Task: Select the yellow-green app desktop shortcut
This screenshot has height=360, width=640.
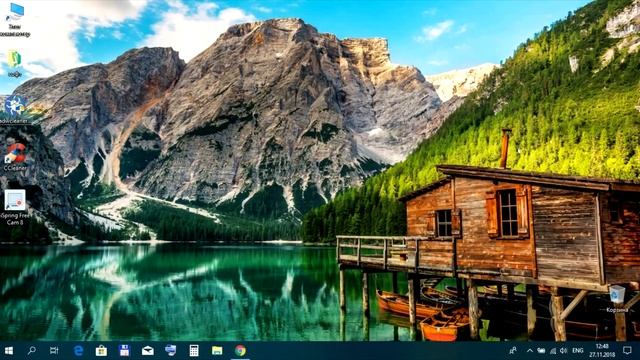Action: tap(15, 64)
